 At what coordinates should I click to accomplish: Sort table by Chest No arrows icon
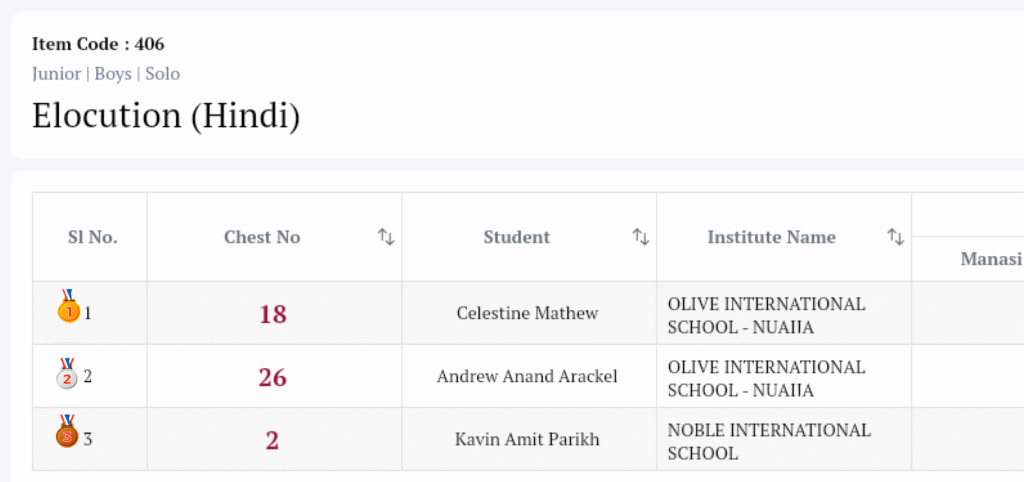[386, 237]
